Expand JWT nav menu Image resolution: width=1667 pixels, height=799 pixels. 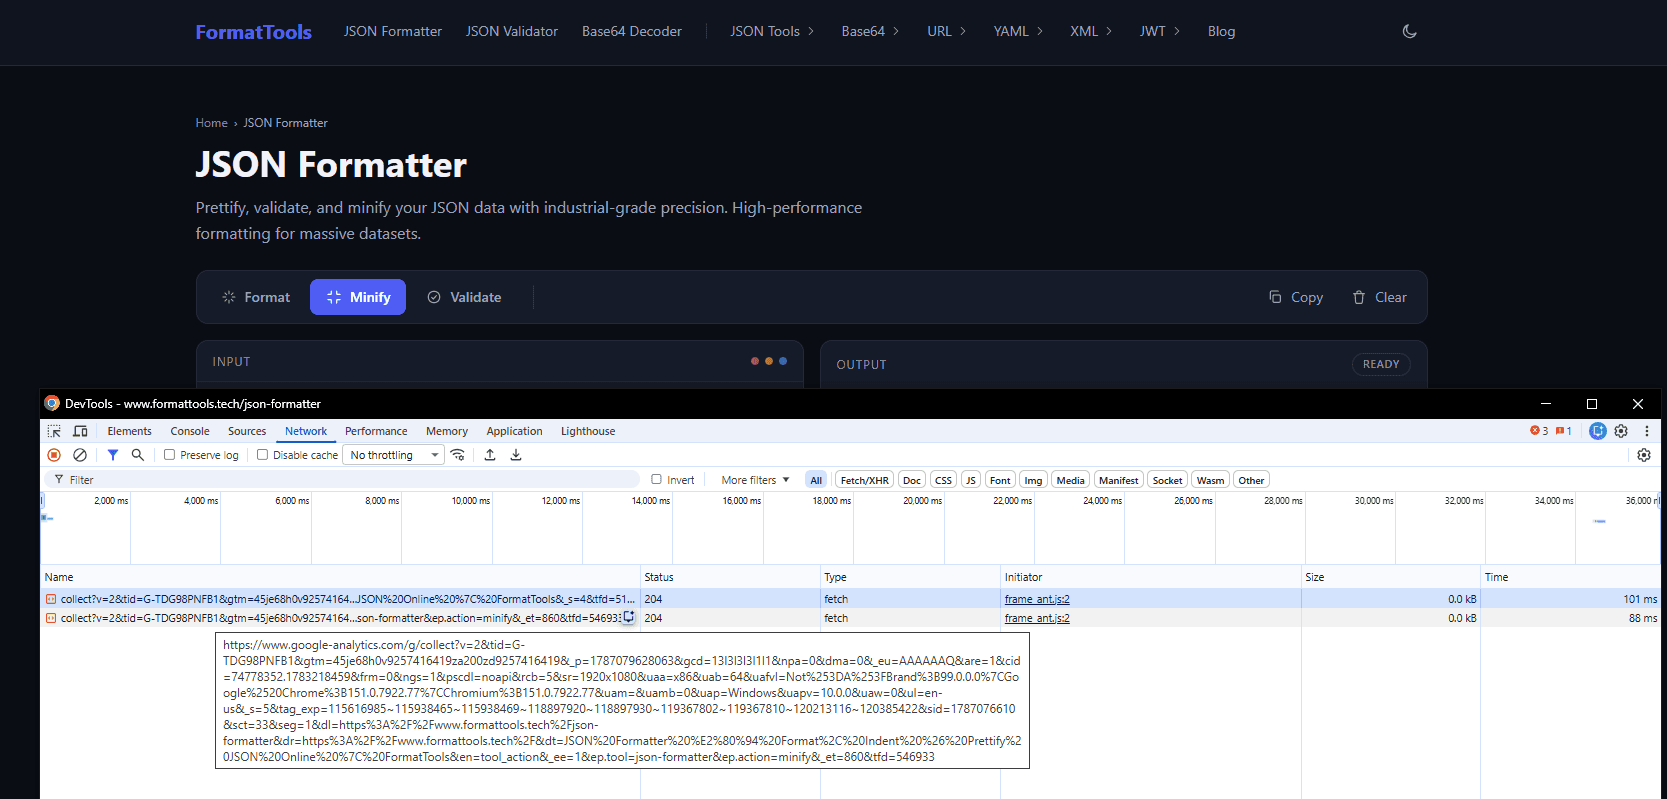[x=1160, y=31]
